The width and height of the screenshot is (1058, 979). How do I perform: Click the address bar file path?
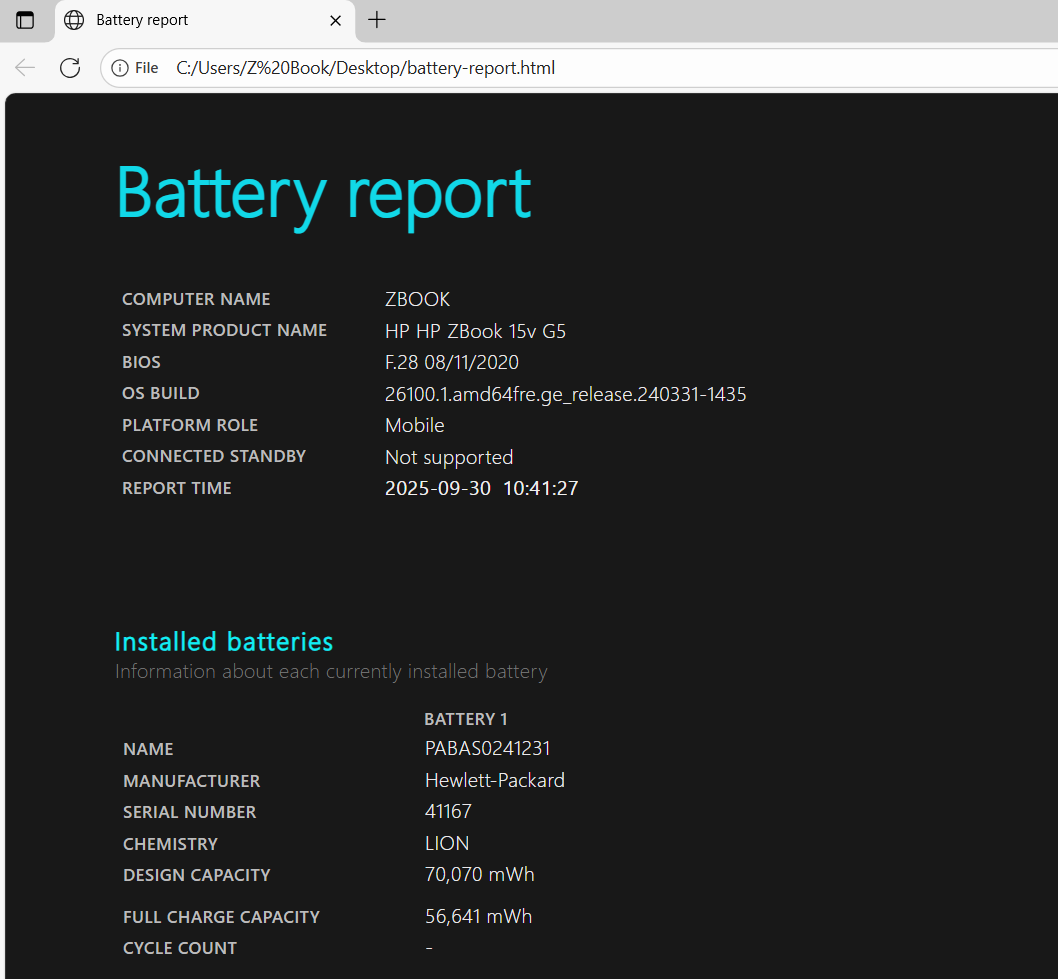365,68
